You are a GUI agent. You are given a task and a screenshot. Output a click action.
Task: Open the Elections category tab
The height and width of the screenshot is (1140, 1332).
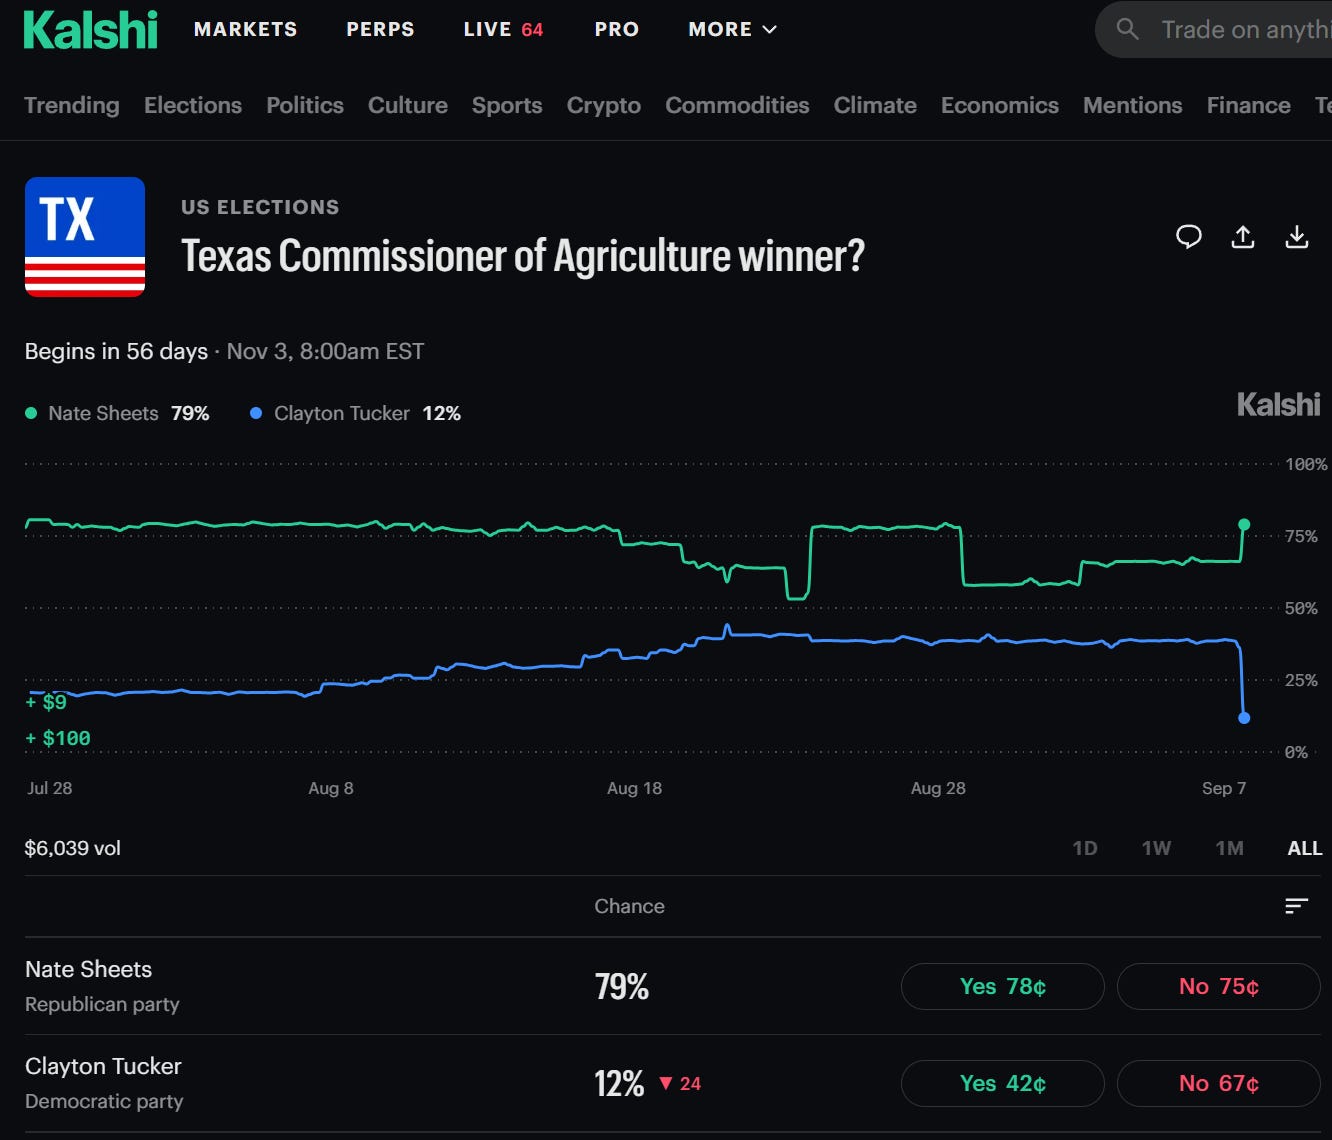click(x=193, y=105)
